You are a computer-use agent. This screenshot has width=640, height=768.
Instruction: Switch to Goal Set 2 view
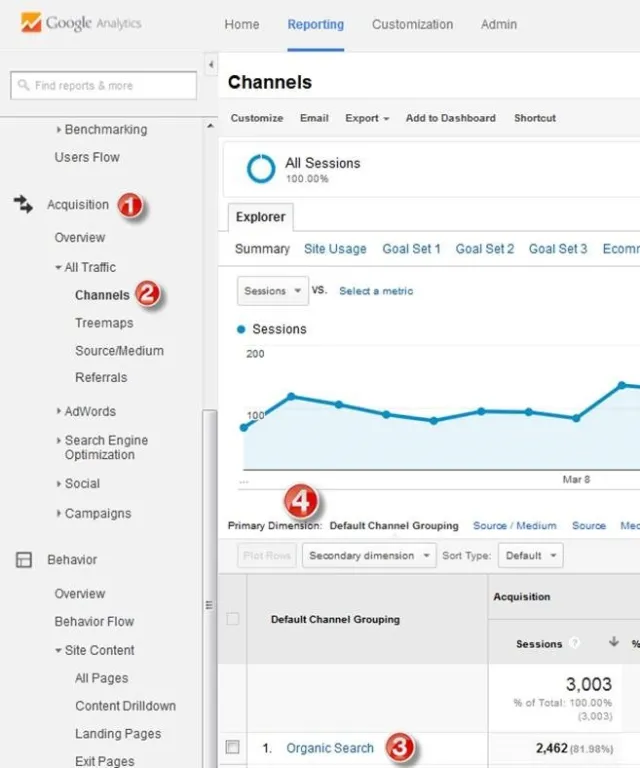(x=485, y=249)
